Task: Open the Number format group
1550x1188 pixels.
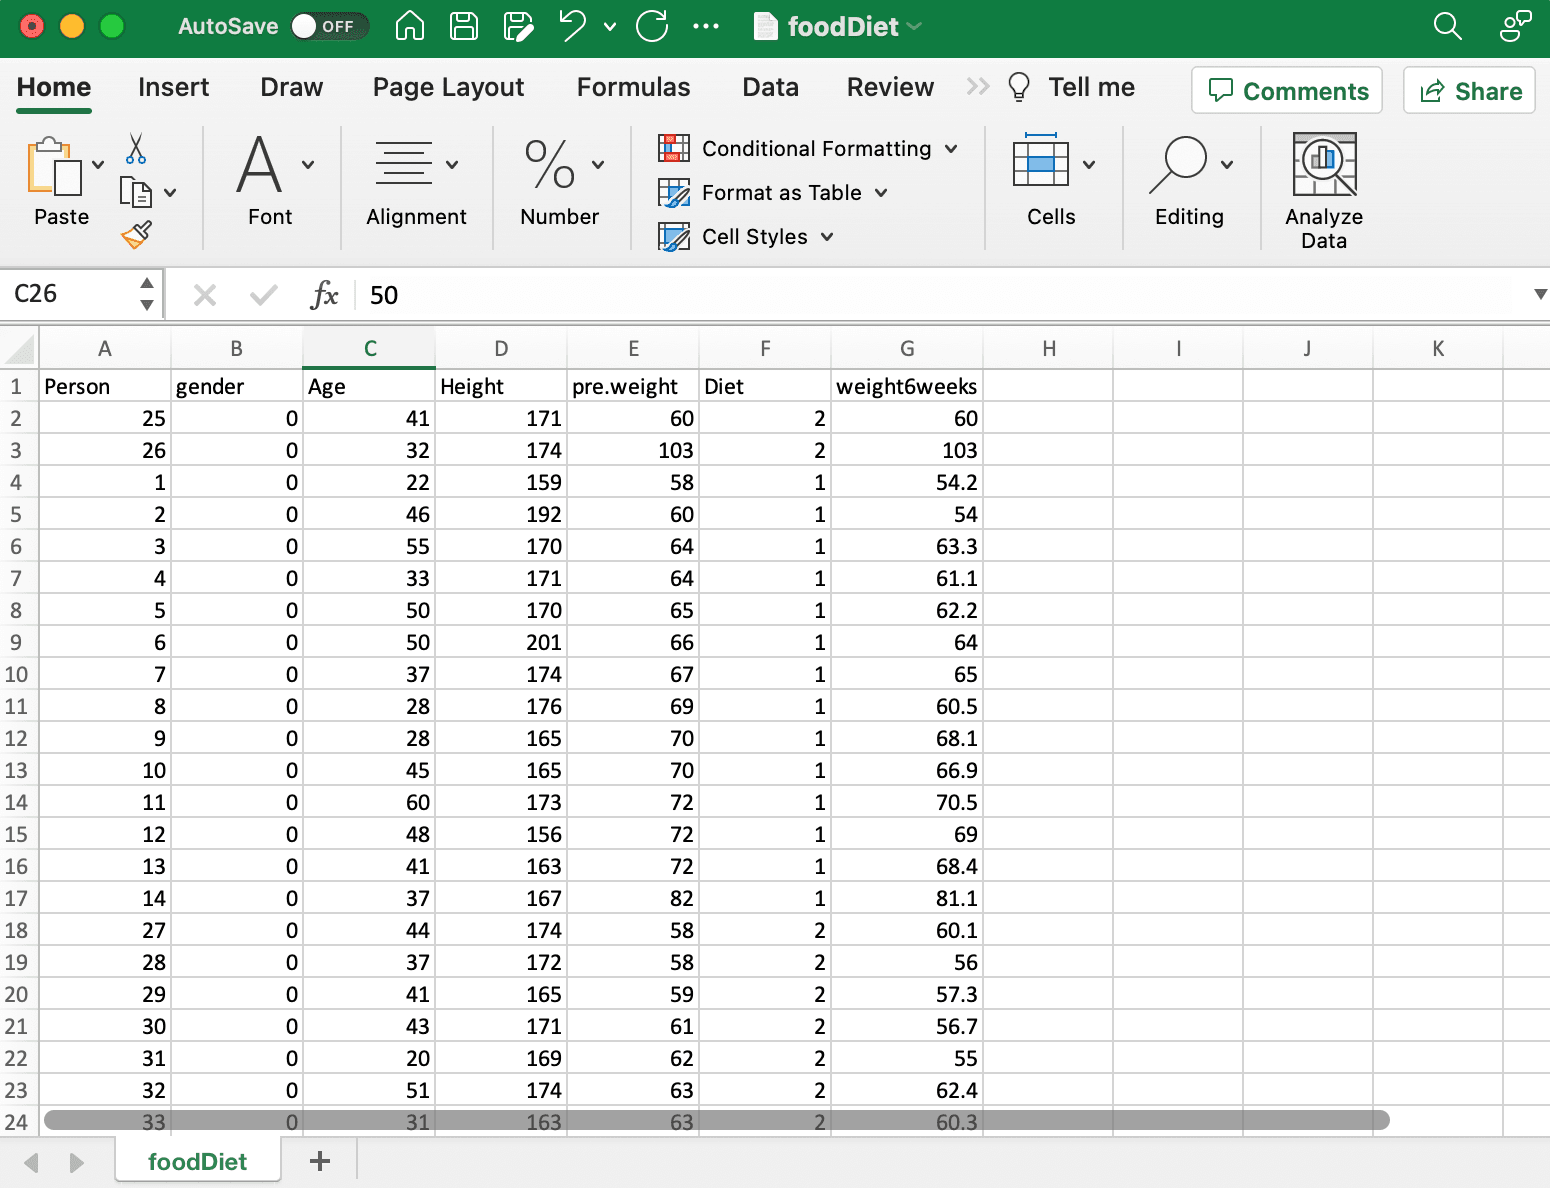Action: pyautogui.click(x=560, y=181)
